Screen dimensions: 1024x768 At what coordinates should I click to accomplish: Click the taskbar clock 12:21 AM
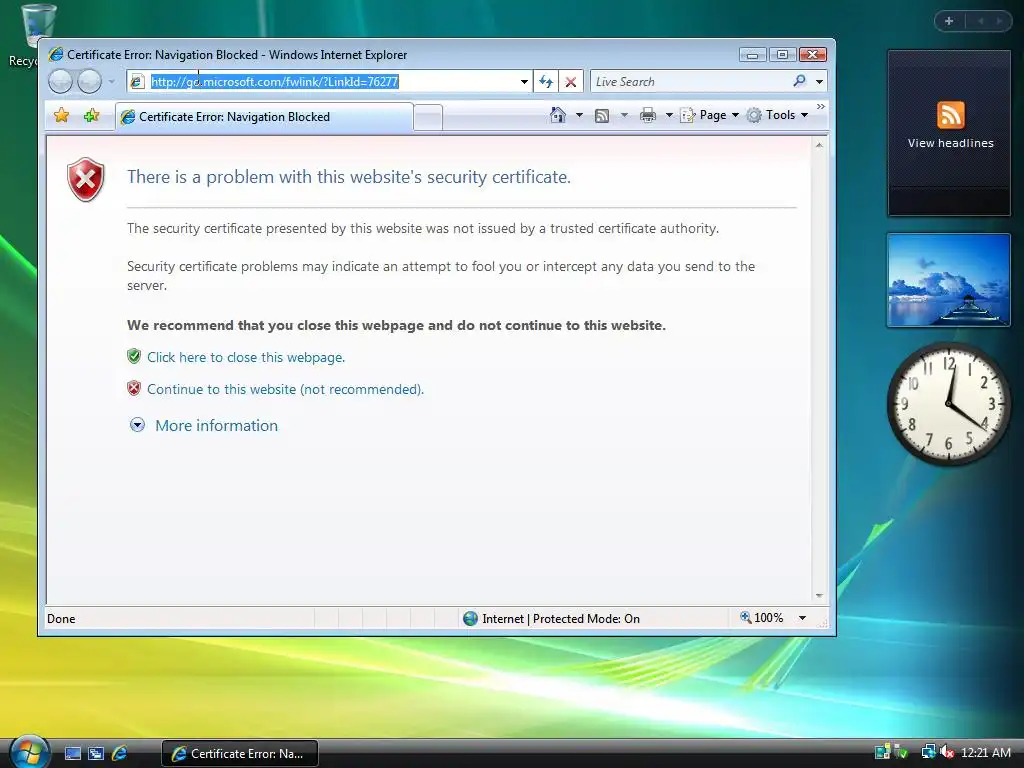click(985, 753)
